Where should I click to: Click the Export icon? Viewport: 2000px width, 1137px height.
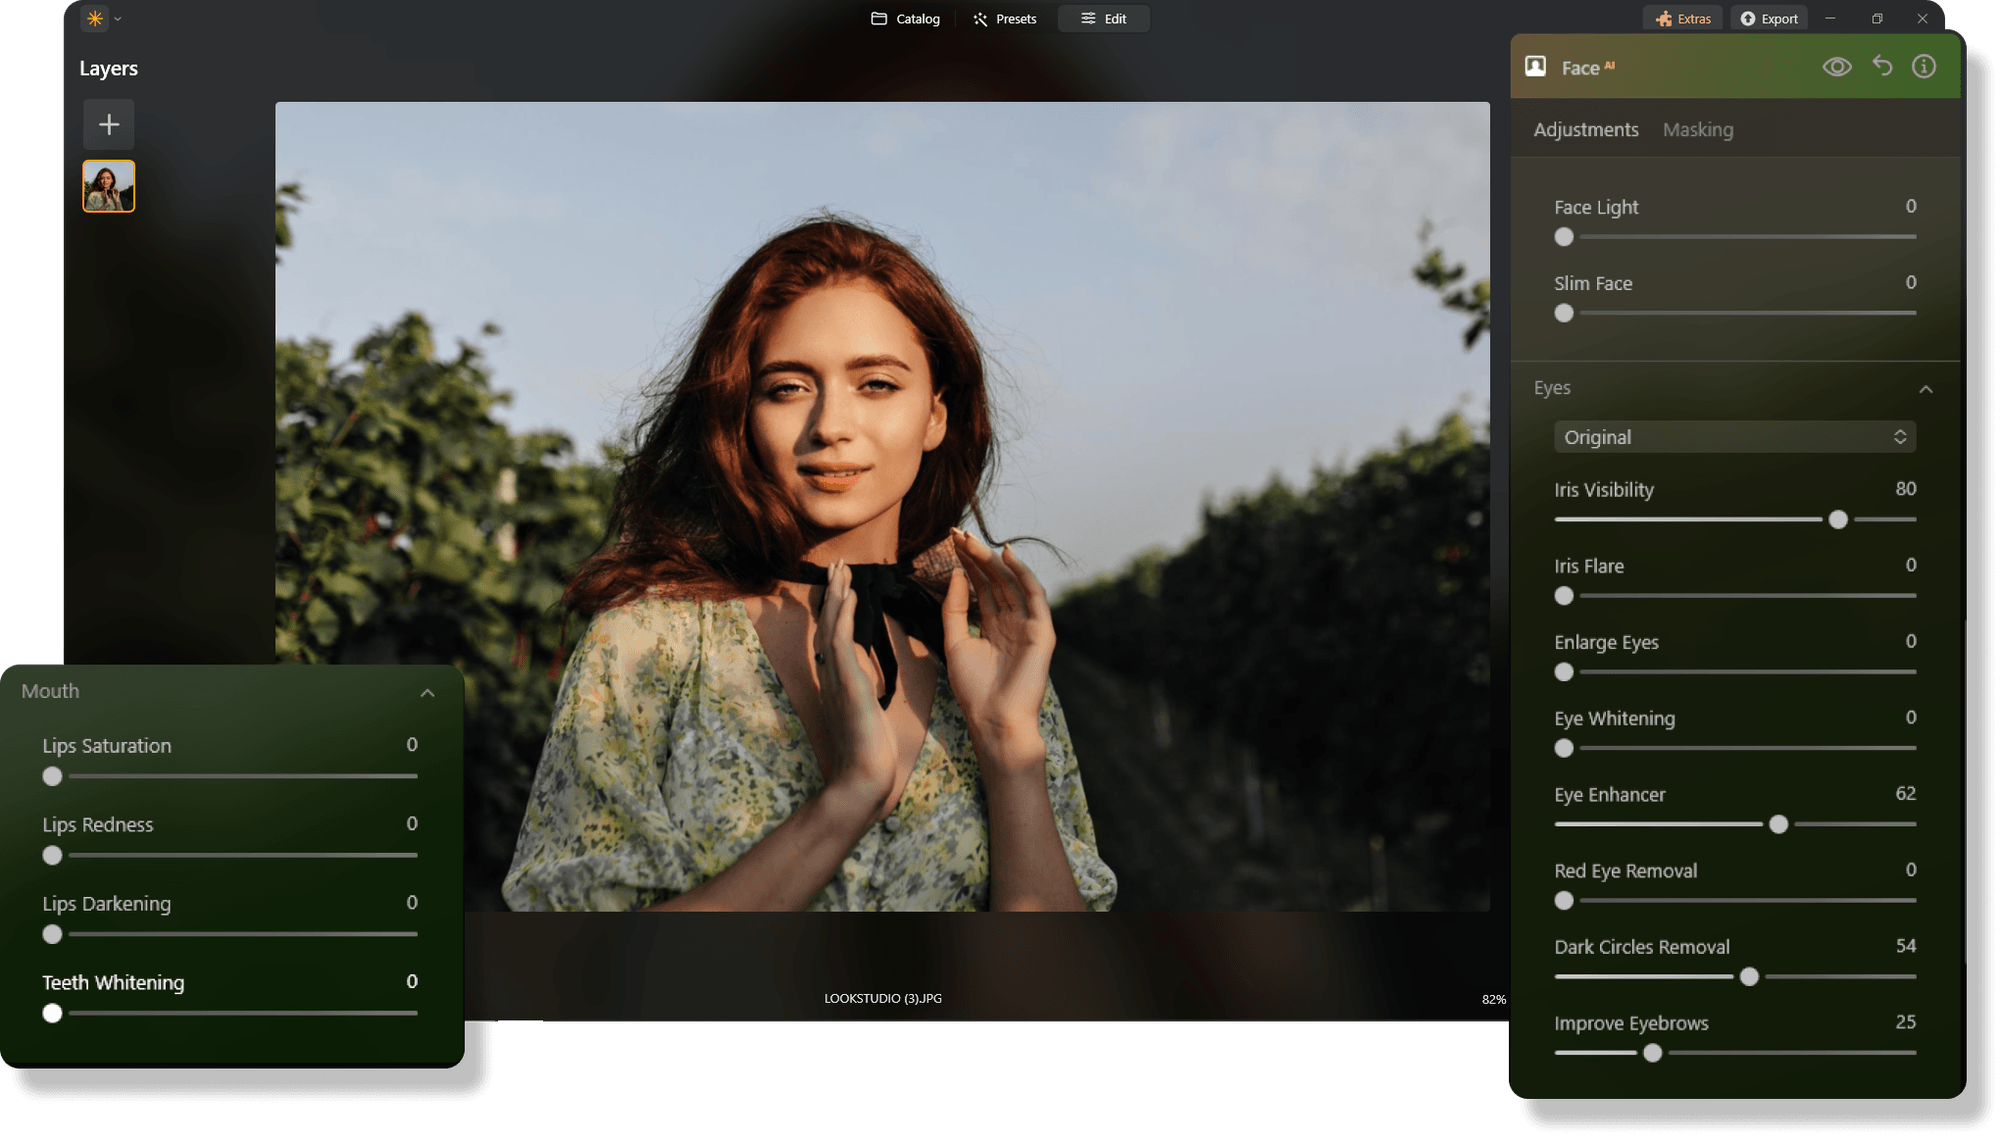click(1746, 18)
